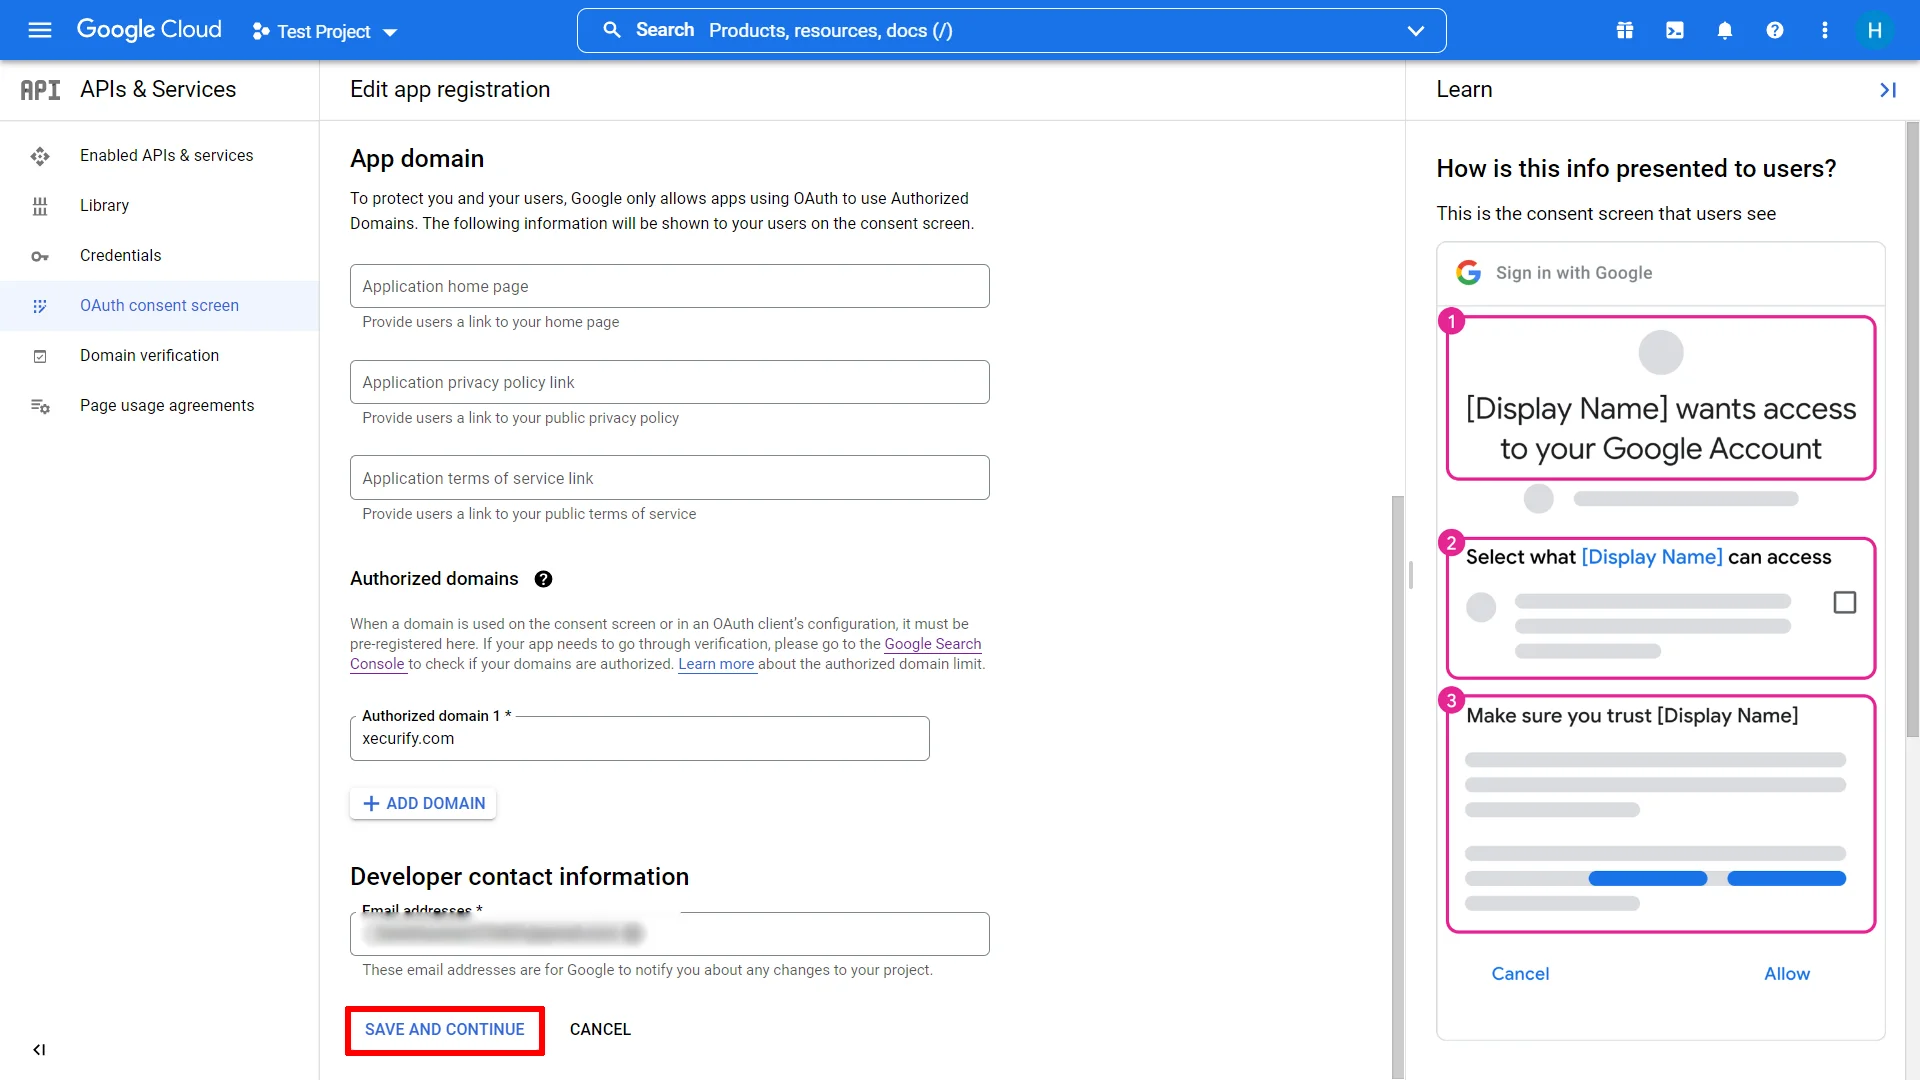The image size is (1920, 1080).
Task: Click SAVE AND CONTINUE button
Action: click(444, 1029)
